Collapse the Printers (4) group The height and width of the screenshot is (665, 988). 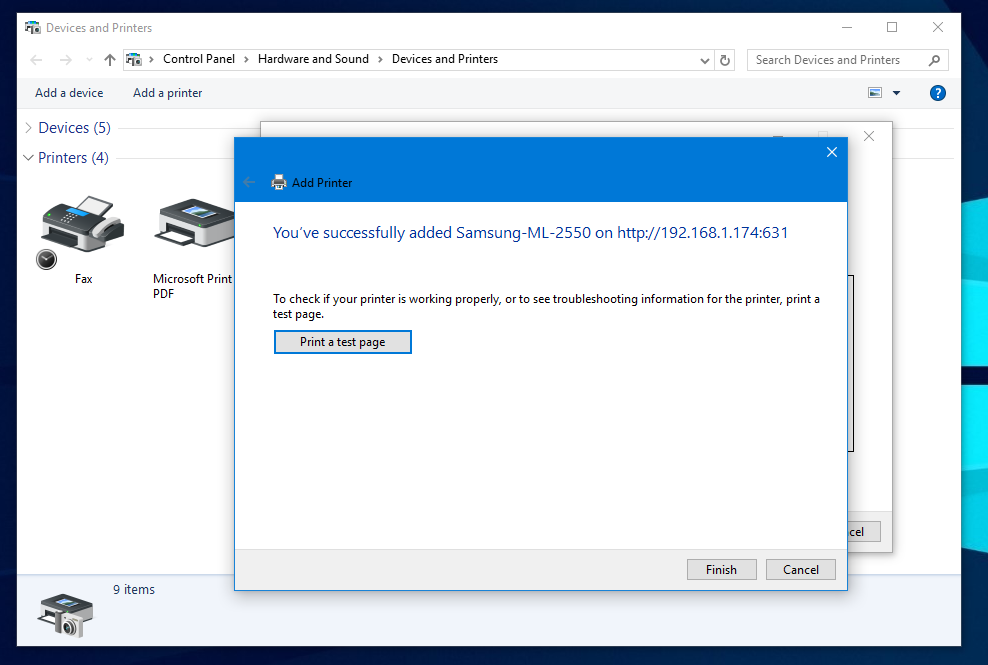pos(28,158)
